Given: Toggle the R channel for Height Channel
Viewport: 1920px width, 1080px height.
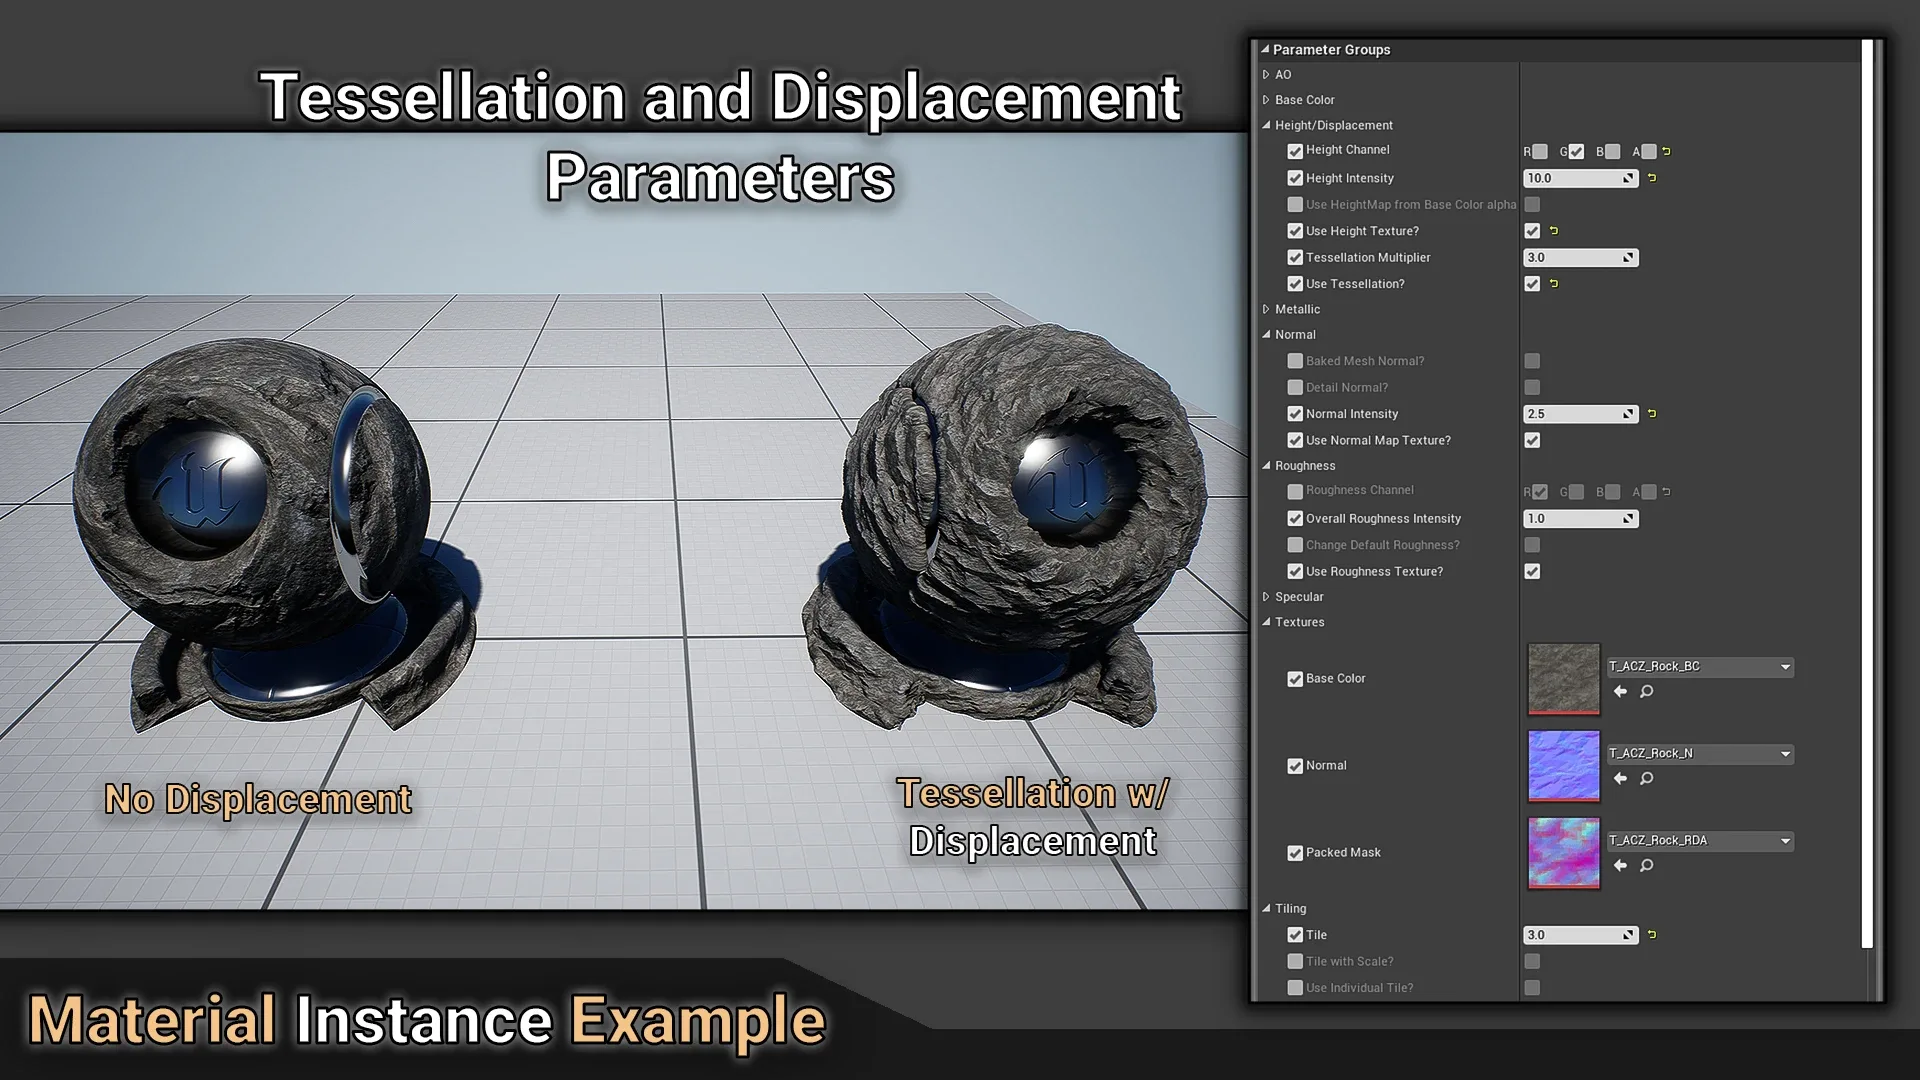Looking at the screenshot, I should click(x=1540, y=152).
